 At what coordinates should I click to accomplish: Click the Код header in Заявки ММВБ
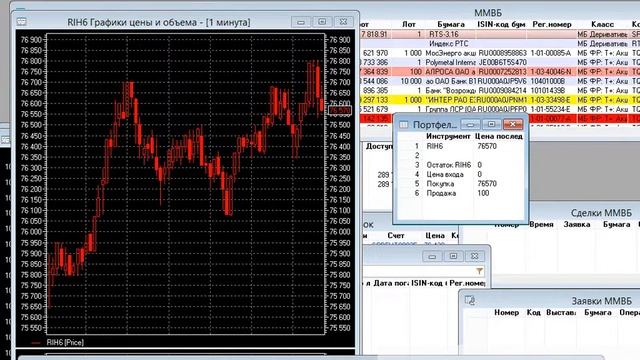[533, 313]
